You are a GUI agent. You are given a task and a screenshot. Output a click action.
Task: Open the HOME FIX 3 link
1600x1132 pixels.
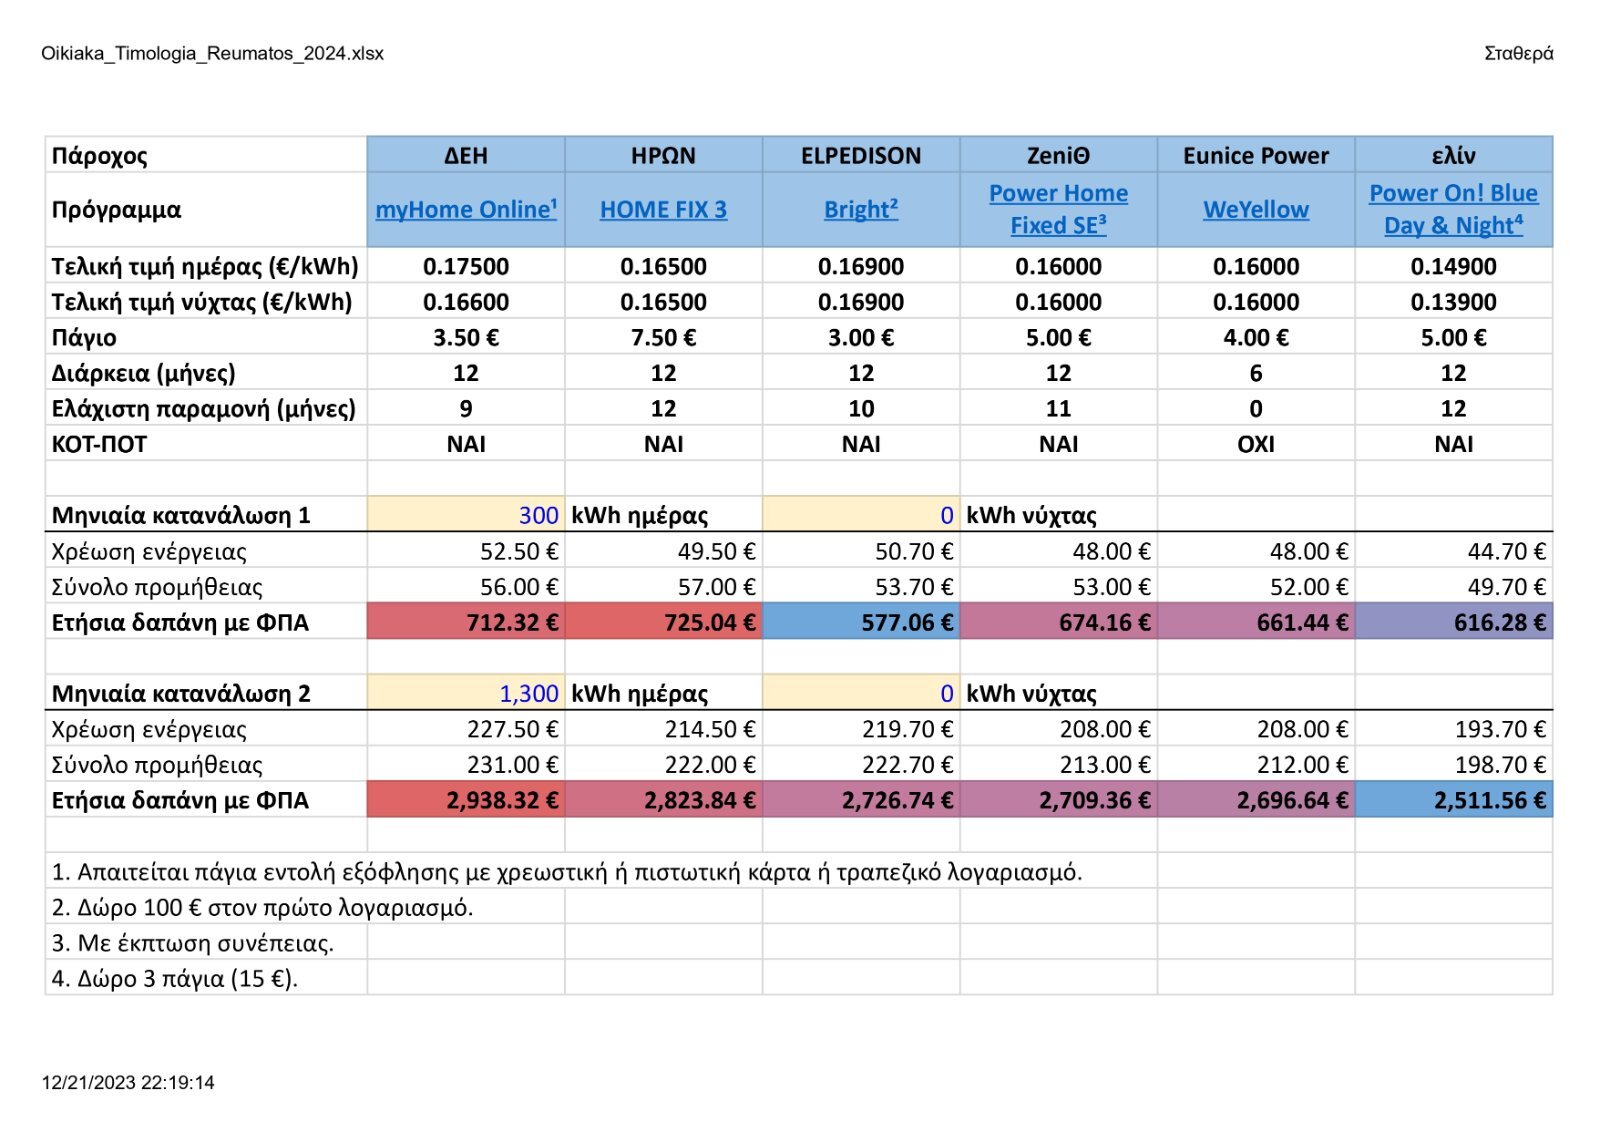[x=663, y=209]
